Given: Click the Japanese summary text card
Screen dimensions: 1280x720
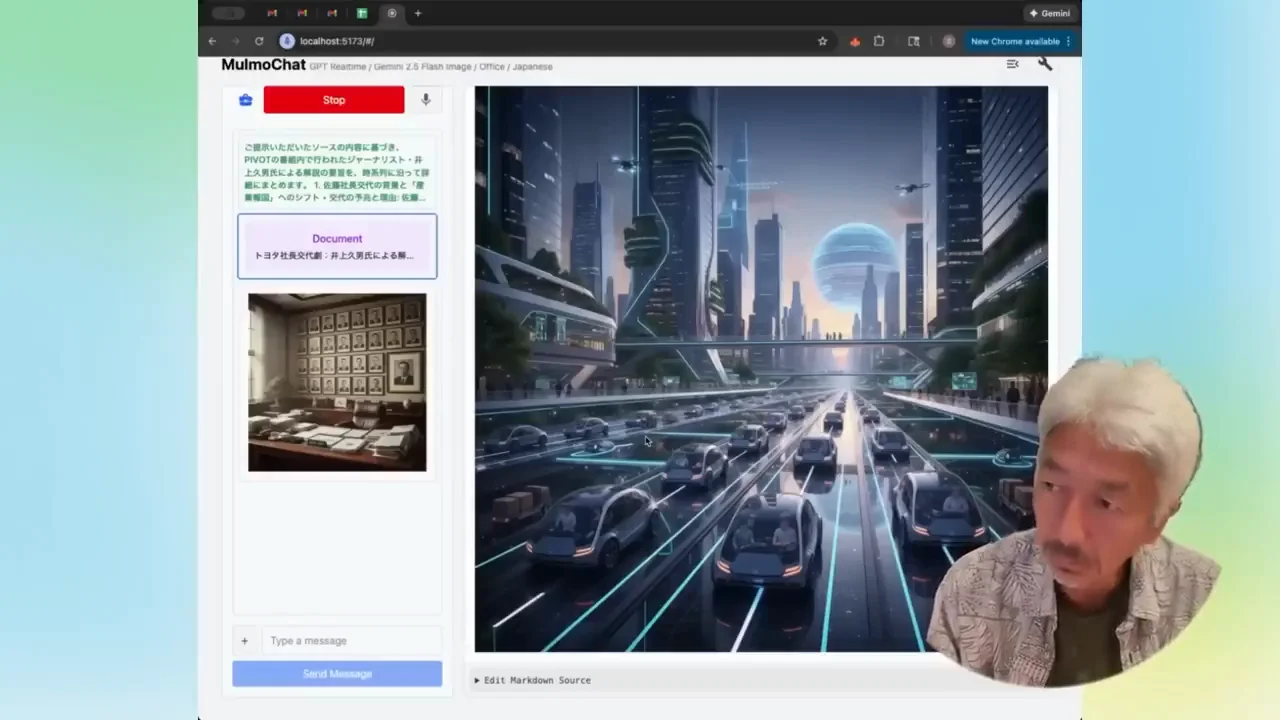Looking at the screenshot, I should (x=337, y=171).
